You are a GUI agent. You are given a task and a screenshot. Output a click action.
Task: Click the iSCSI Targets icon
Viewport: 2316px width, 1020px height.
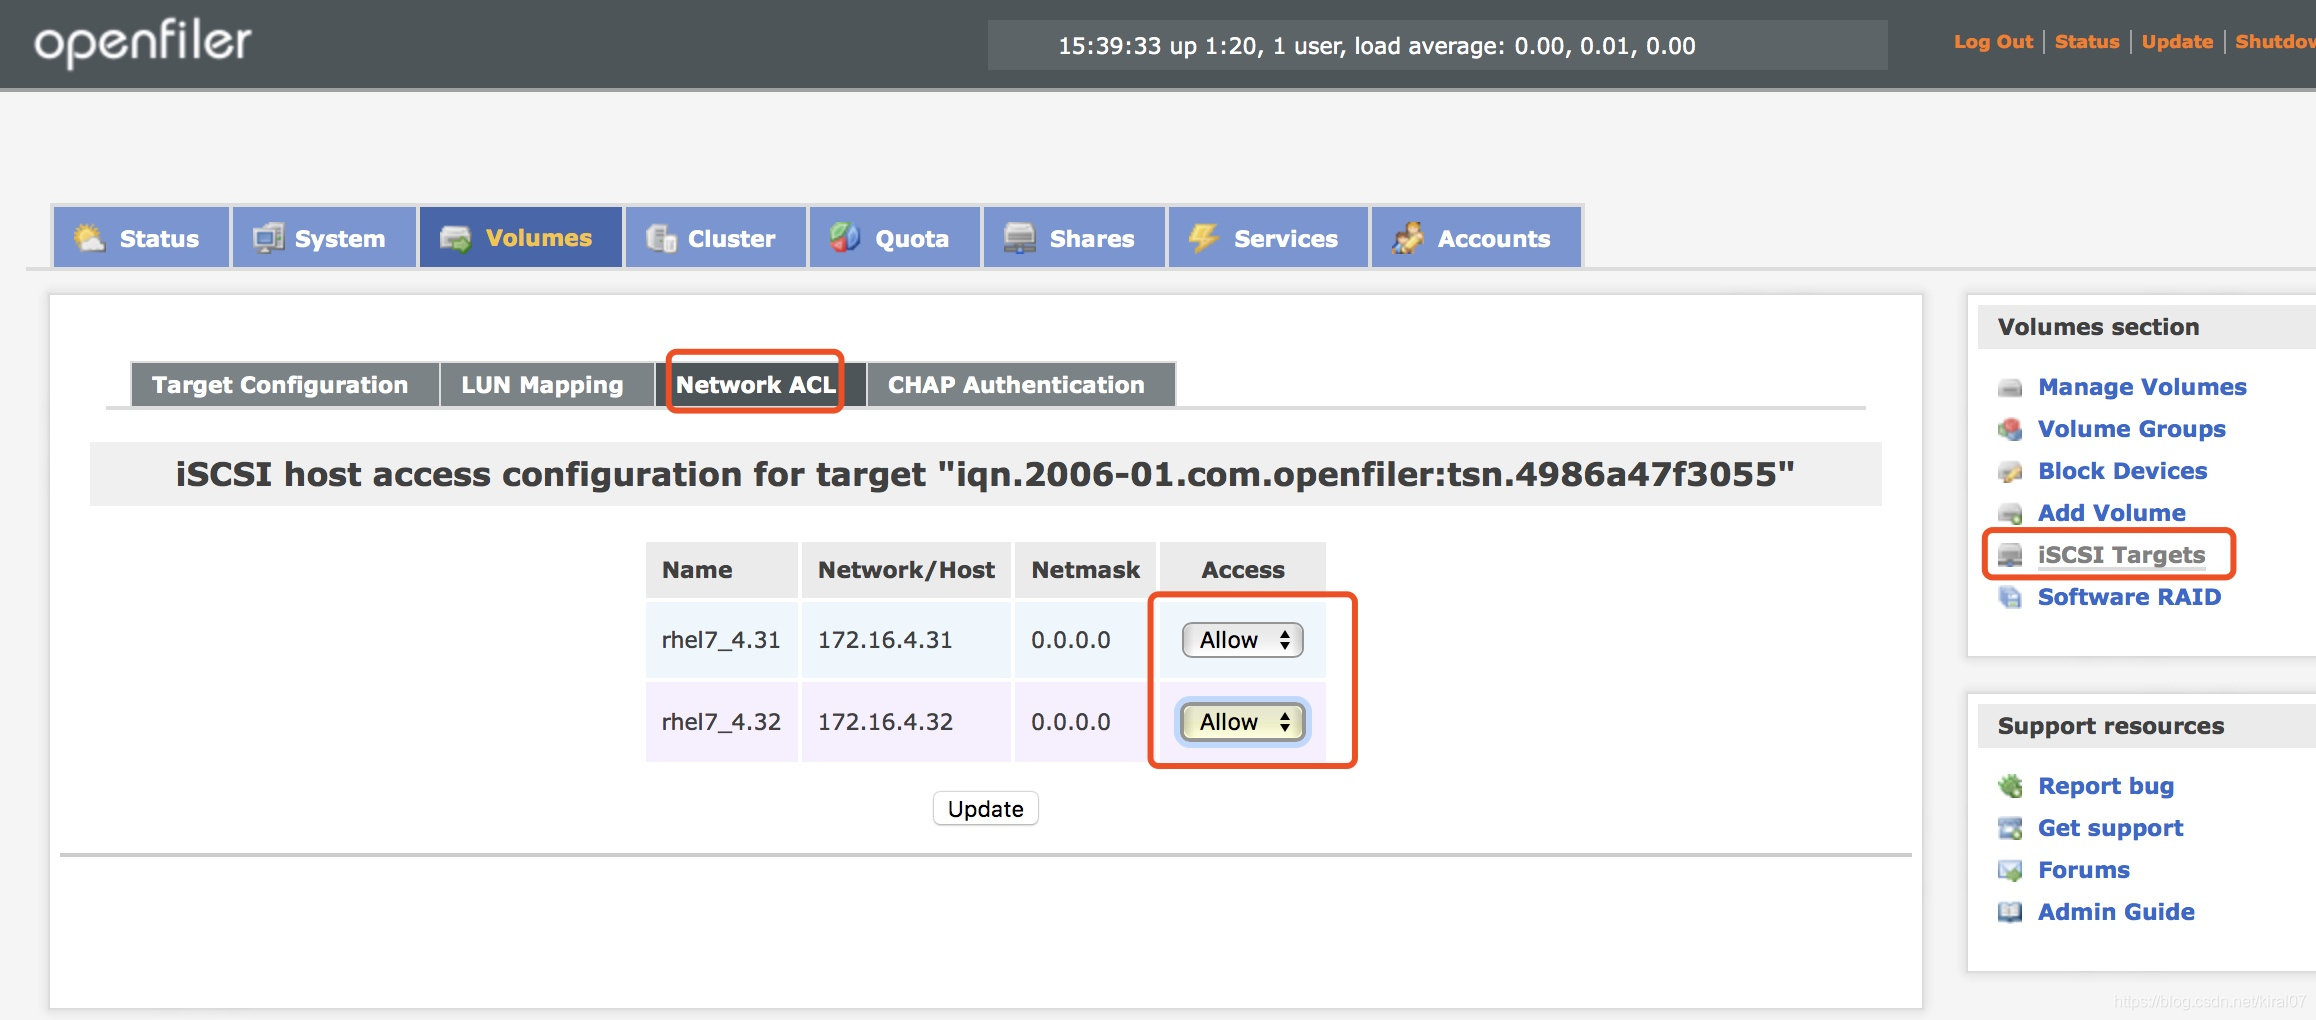(x=2010, y=556)
